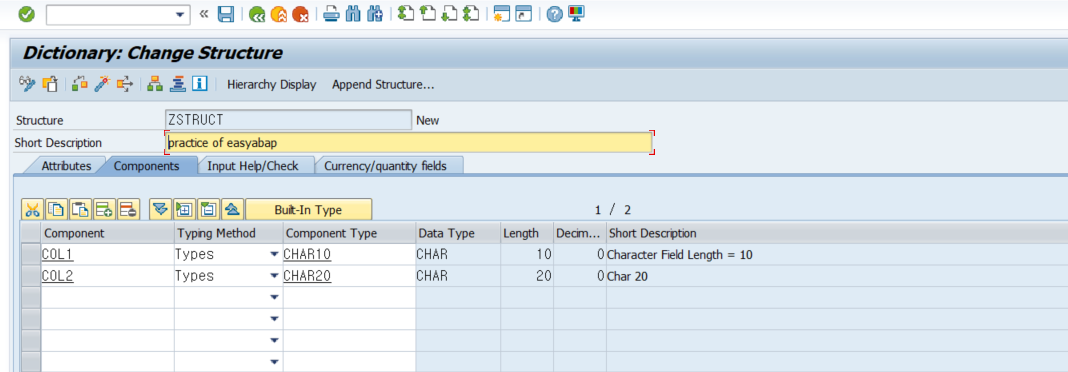Screen dimensions: 1068x372
Task: Create new session window icon
Action: coord(502,14)
